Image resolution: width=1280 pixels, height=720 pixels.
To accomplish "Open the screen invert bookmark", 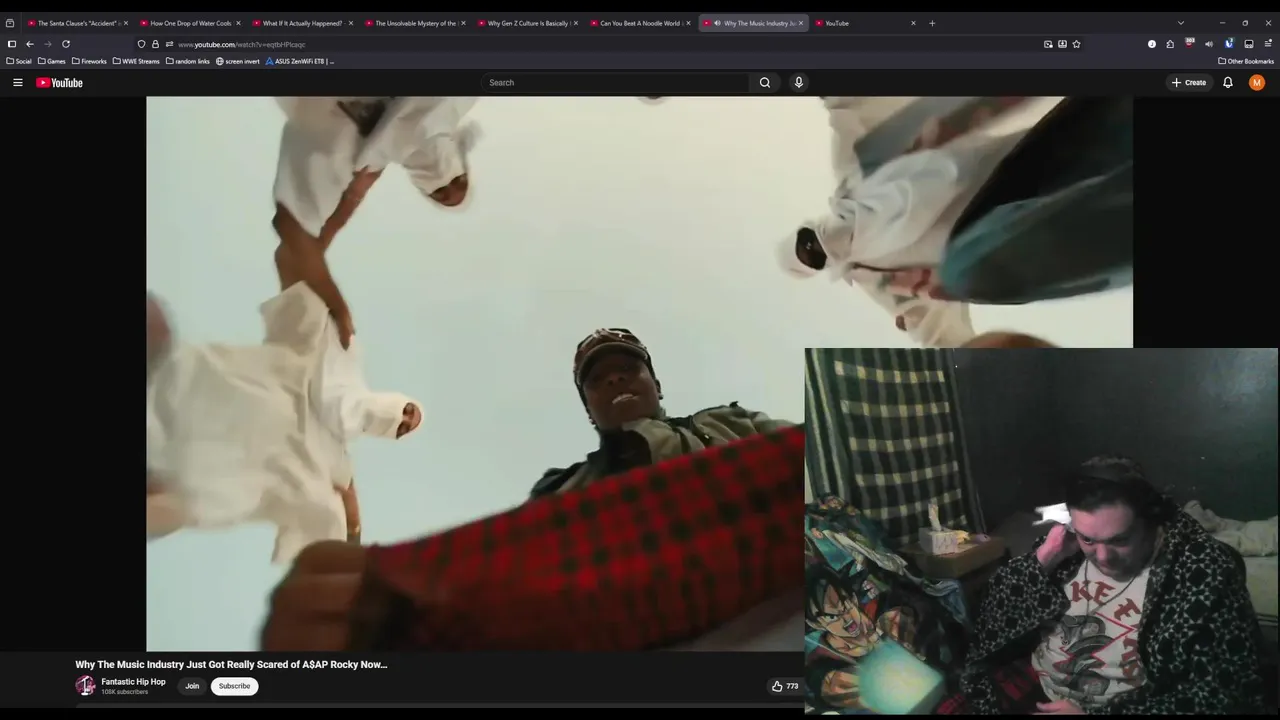I will 238,61.
